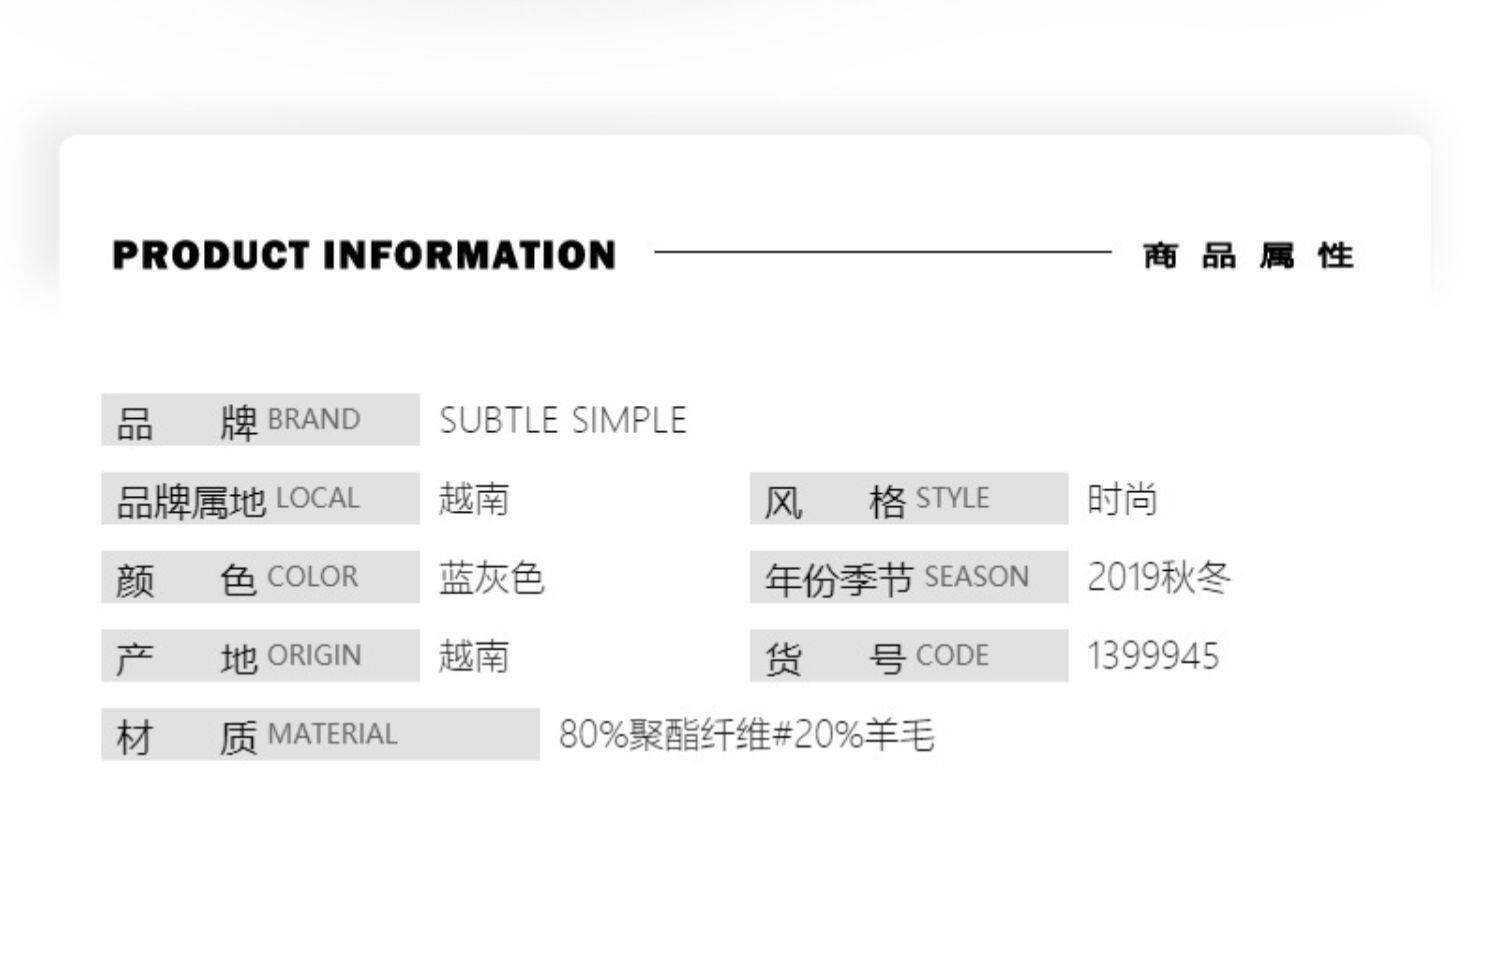Click 越南 value beside LOCAL label
The image size is (1500, 974).
474,499
